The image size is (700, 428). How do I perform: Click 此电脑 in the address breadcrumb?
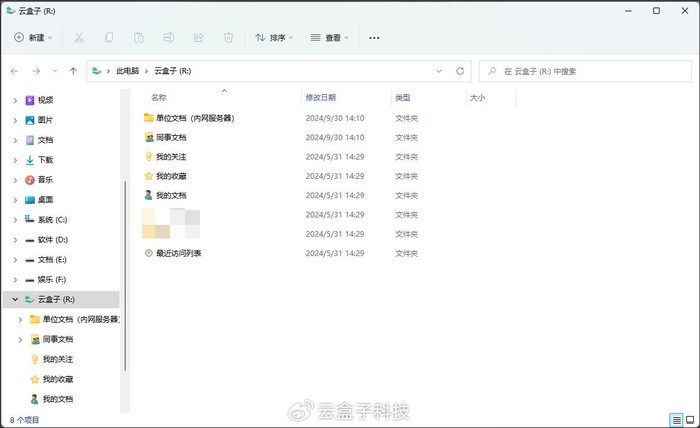(128, 71)
